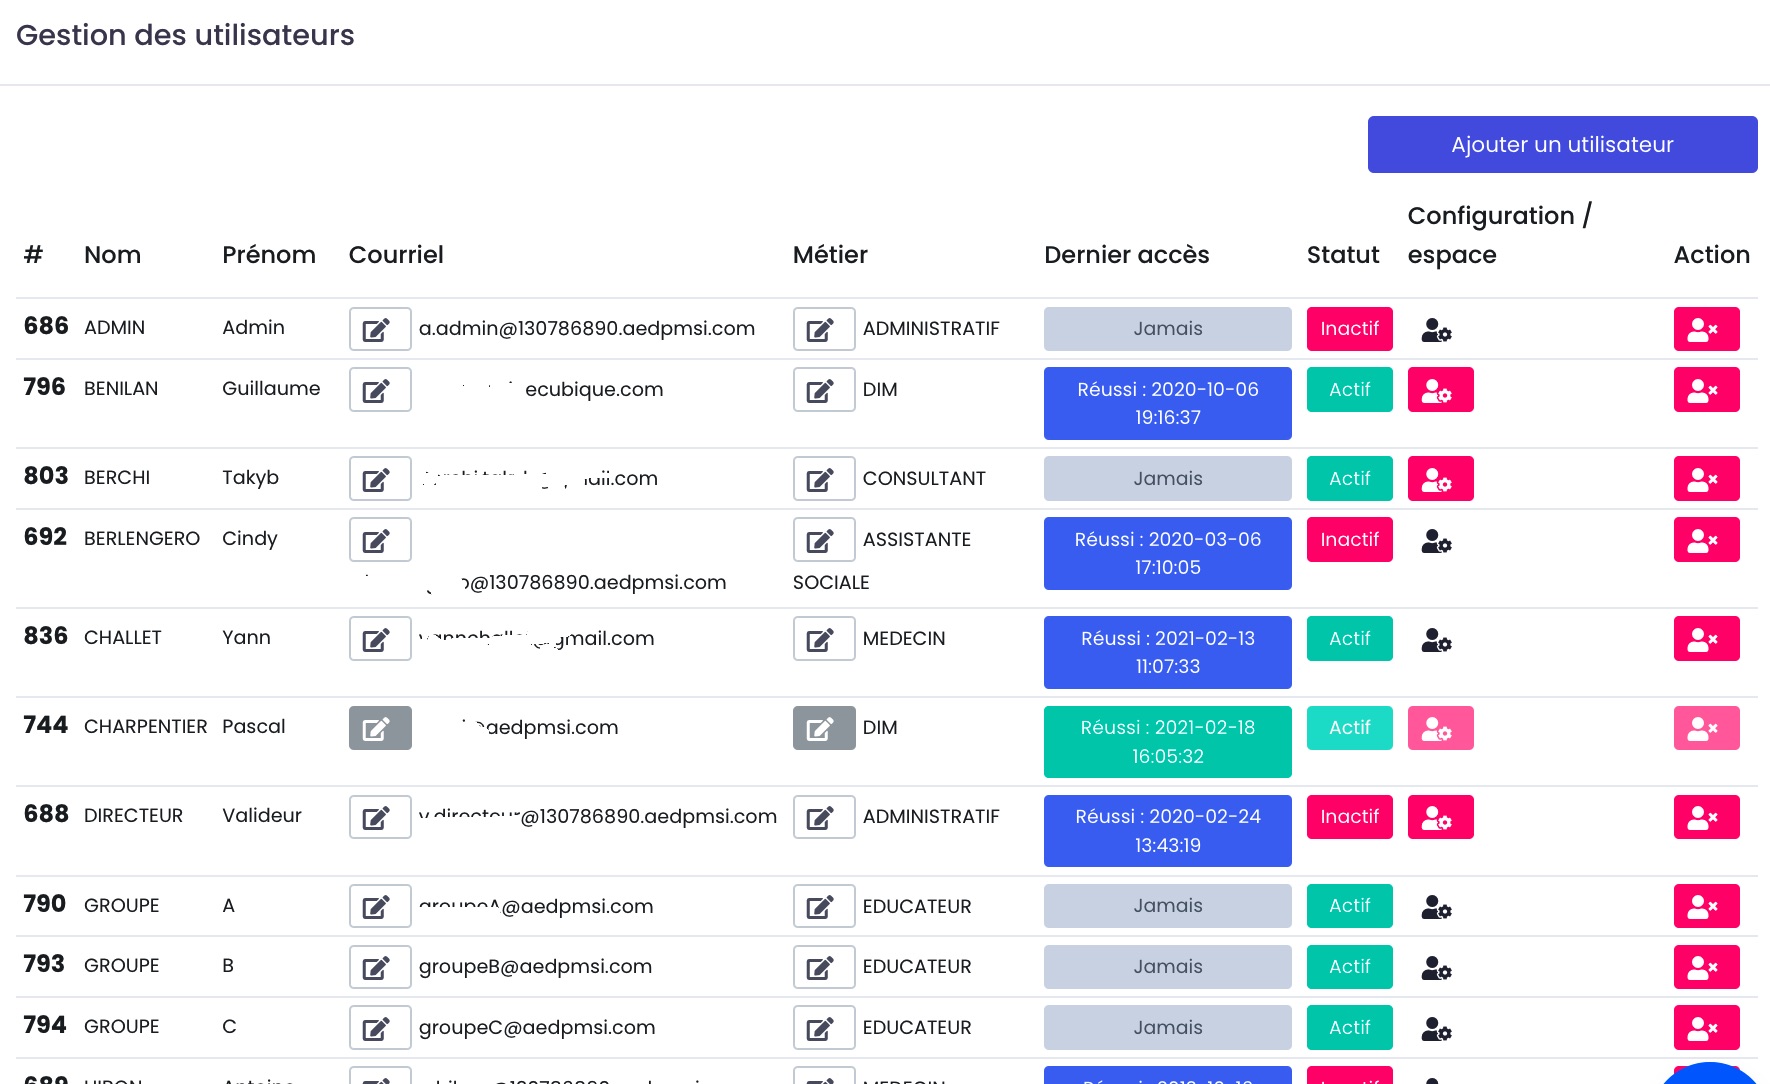The image size is (1770, 1084).
Task: Toggle Actif status of CHARPENTIER Pascal
Action: point(1349,728)
